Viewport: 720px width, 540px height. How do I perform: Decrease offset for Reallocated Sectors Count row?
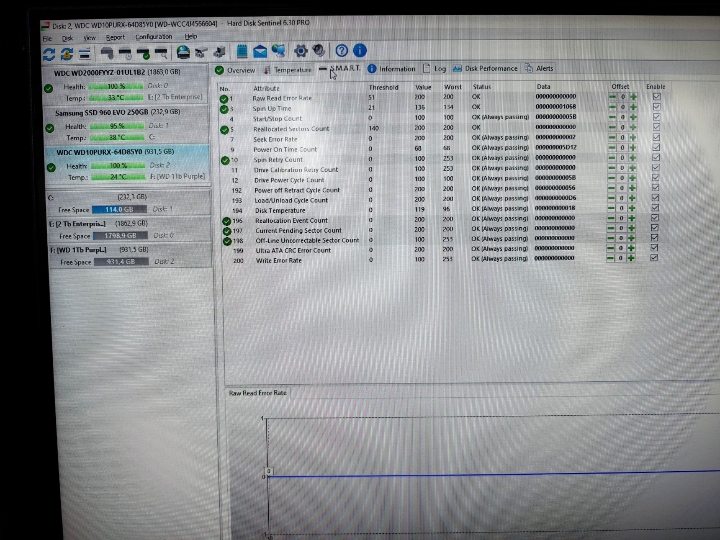612,127
